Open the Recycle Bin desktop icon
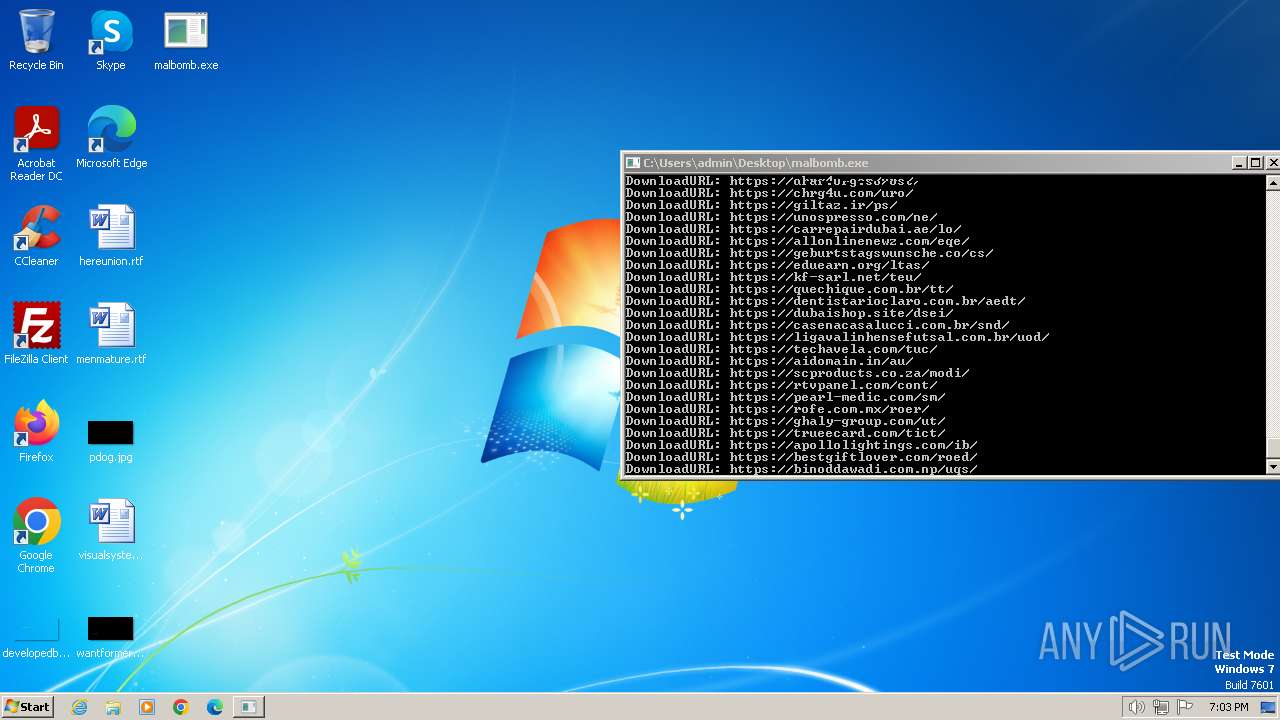The width and height of the screenshot is (1280, 720). (x=36, y=41)
